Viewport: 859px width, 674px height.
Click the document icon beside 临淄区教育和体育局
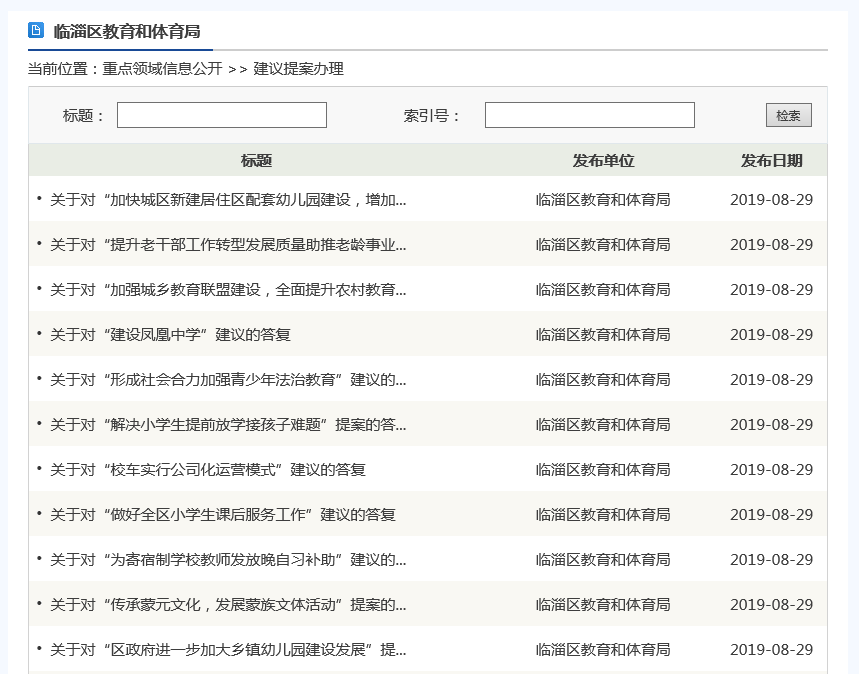pyautogui.click(x=36, y=30)
